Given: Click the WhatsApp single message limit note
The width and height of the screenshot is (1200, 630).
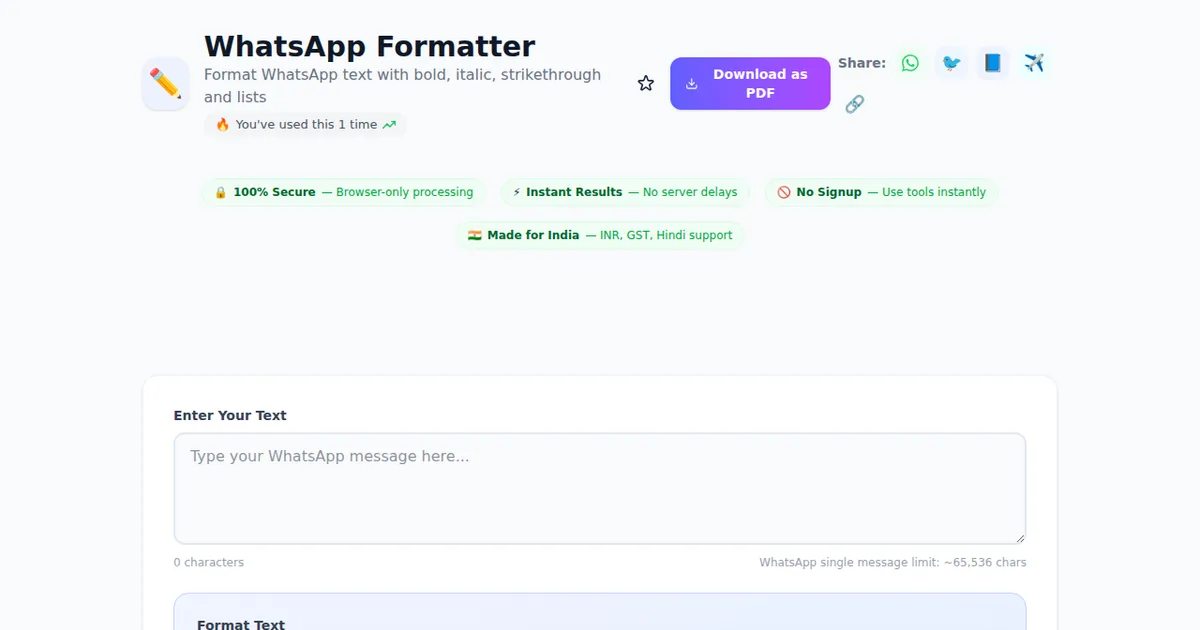Looking at the screenshot, I should tap(892, 563).
